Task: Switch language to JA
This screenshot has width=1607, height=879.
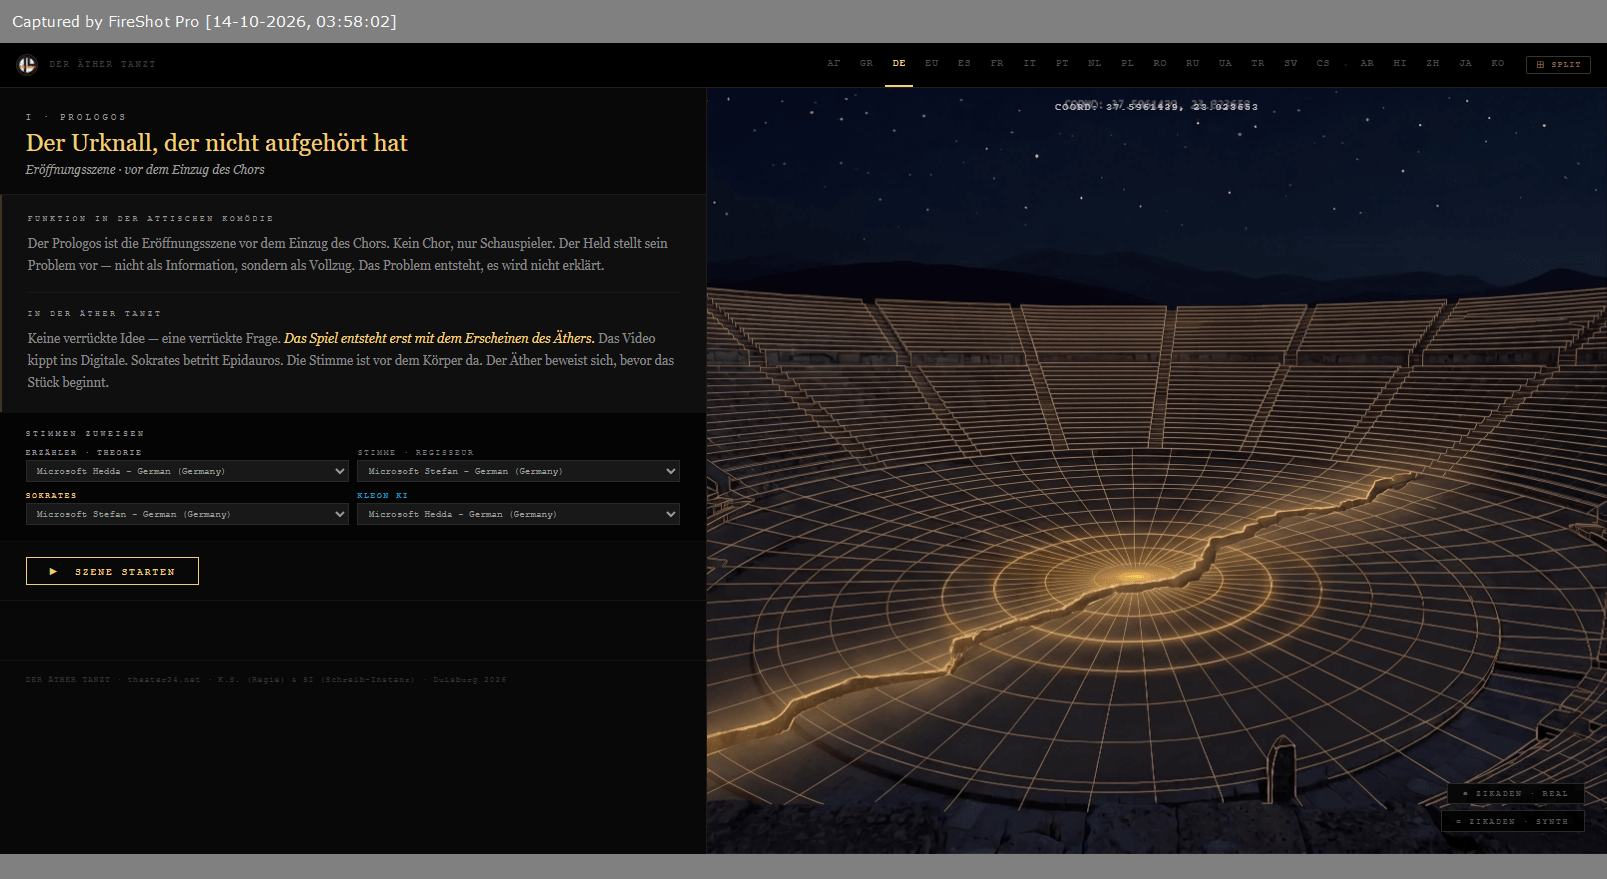Action: click(1465, 63)
